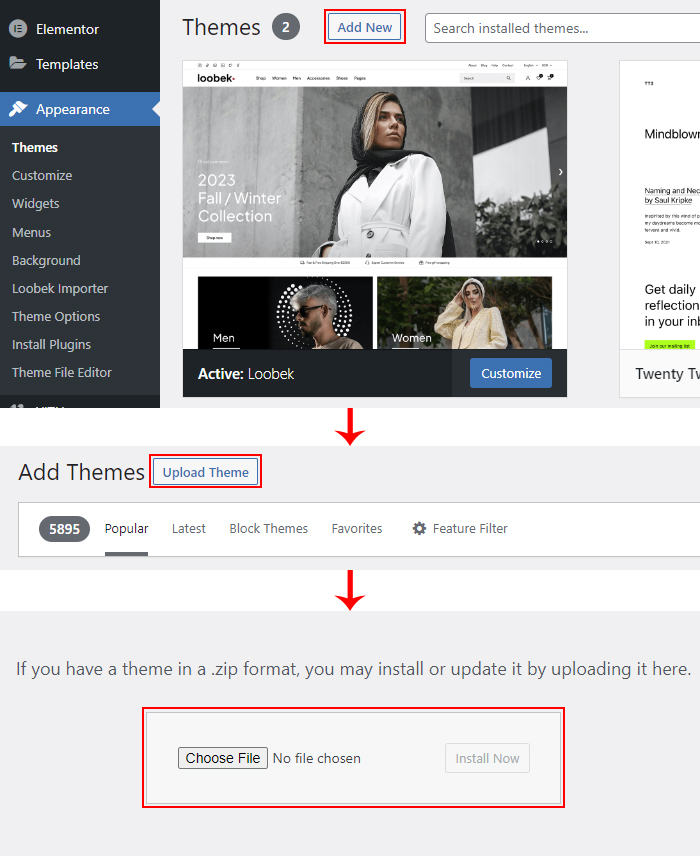Click the Elementor icon in sidebar
This screenshot has height=856, width=700.
coord(18,28)
